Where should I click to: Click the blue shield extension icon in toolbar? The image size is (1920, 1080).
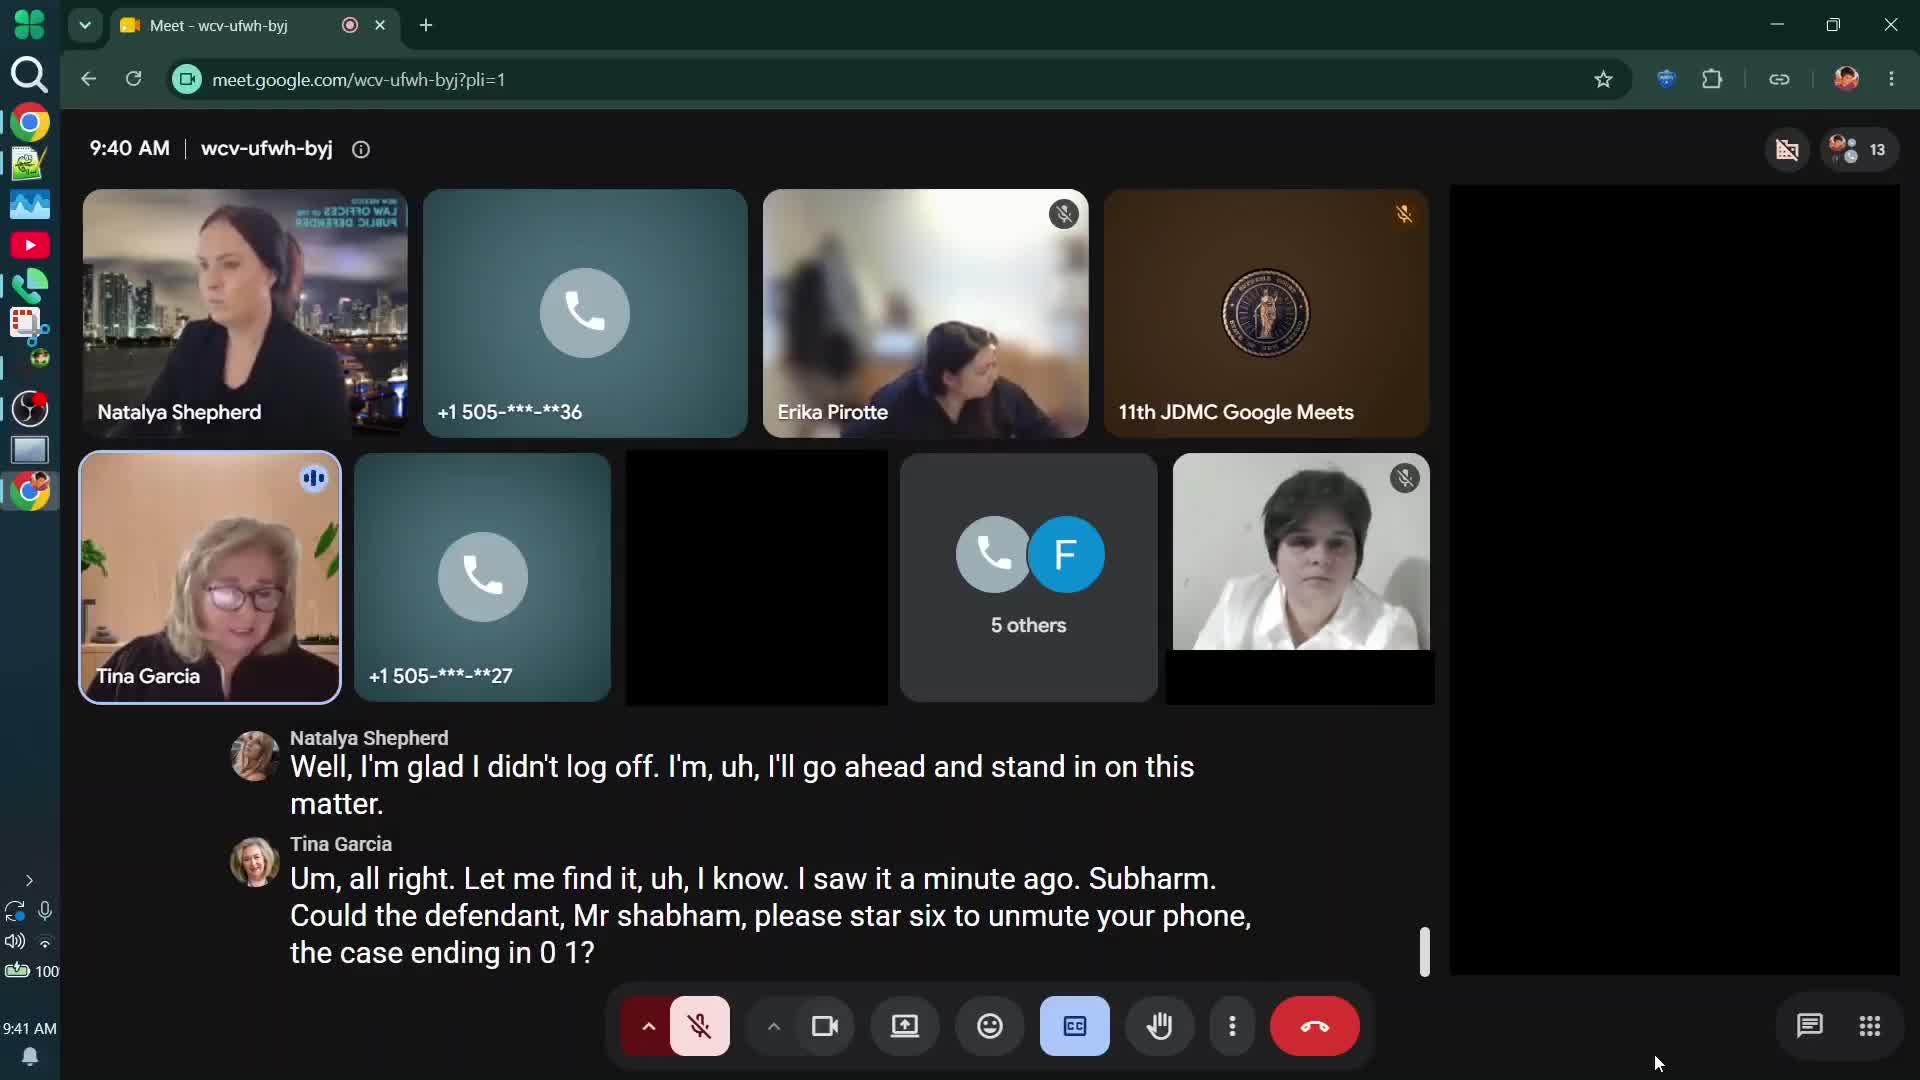[x=1666, y=79]
